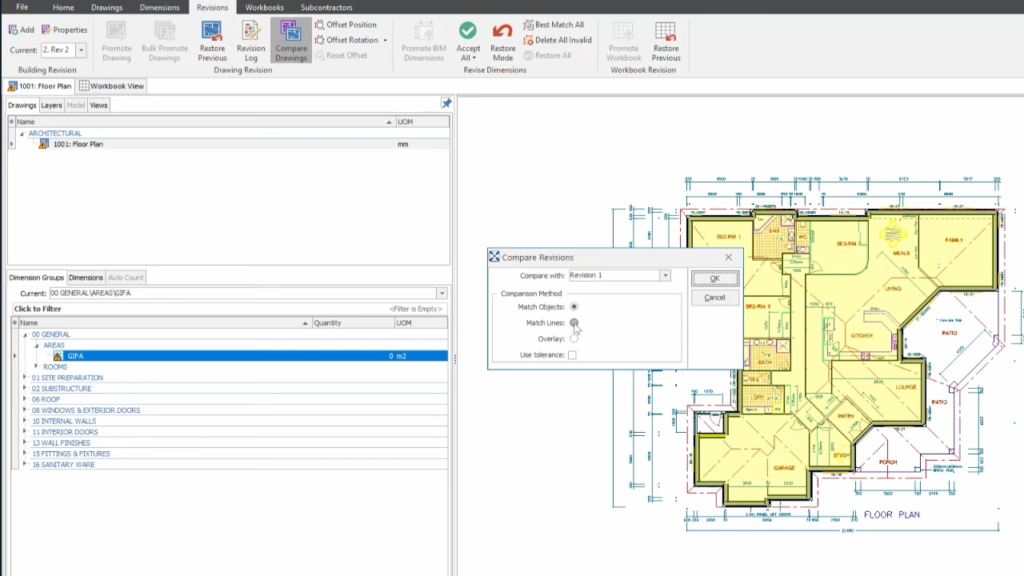
Task: Switch to the Layers panel tab
Action: click(51, 105)
